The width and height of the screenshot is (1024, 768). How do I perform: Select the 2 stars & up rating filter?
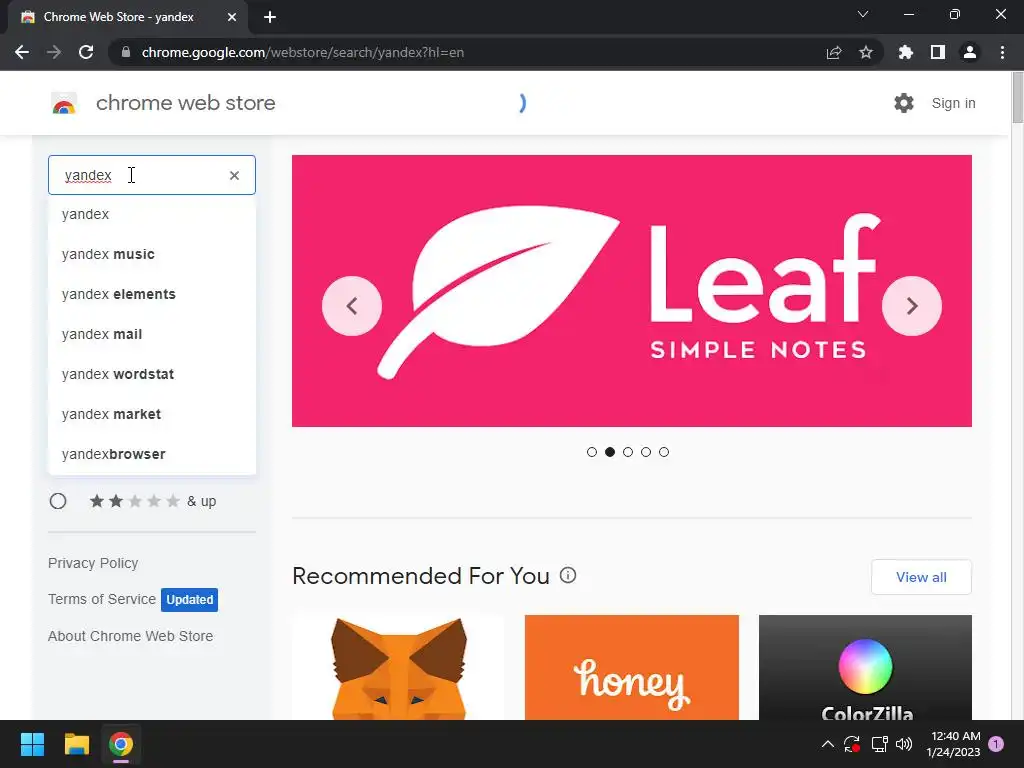pos(58,501)
